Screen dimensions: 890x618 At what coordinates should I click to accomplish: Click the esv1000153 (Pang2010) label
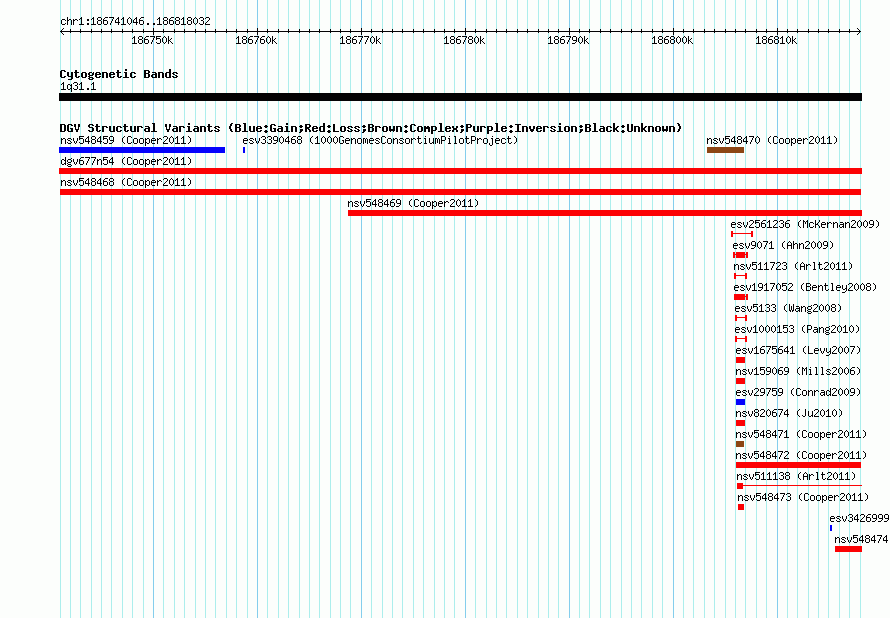(797, 329)
